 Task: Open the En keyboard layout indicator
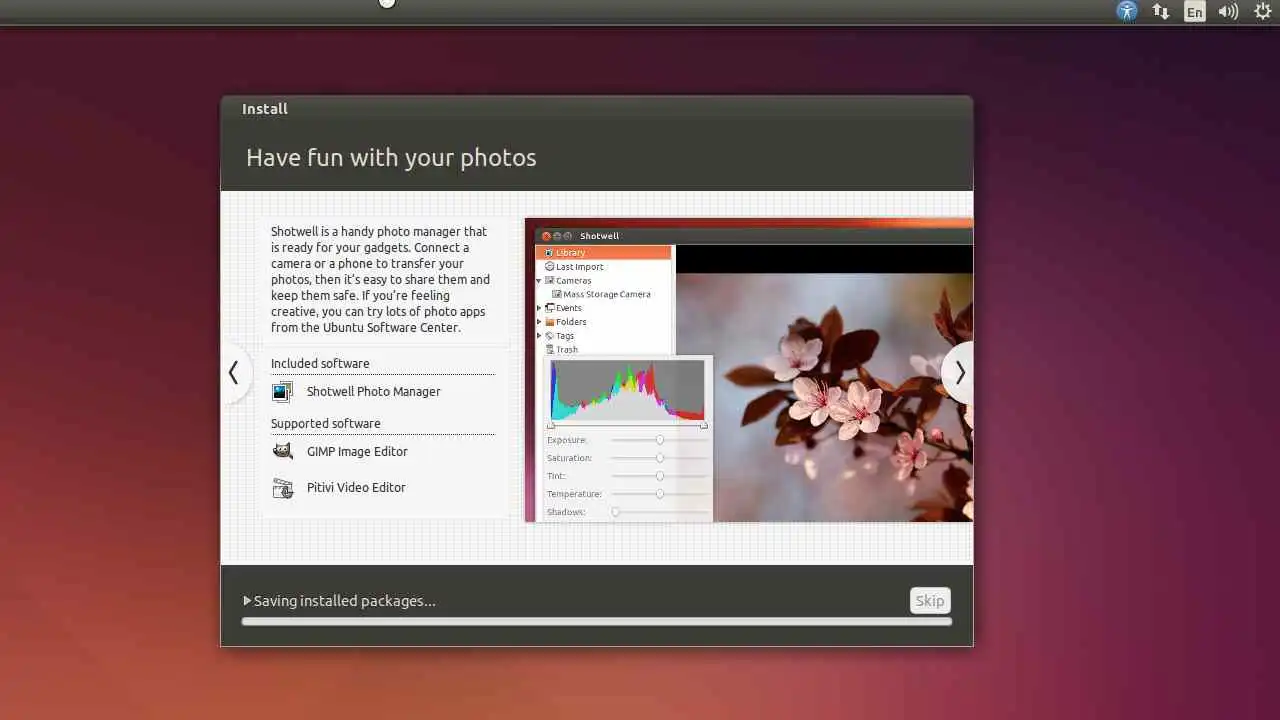(x=1194, y=12)
